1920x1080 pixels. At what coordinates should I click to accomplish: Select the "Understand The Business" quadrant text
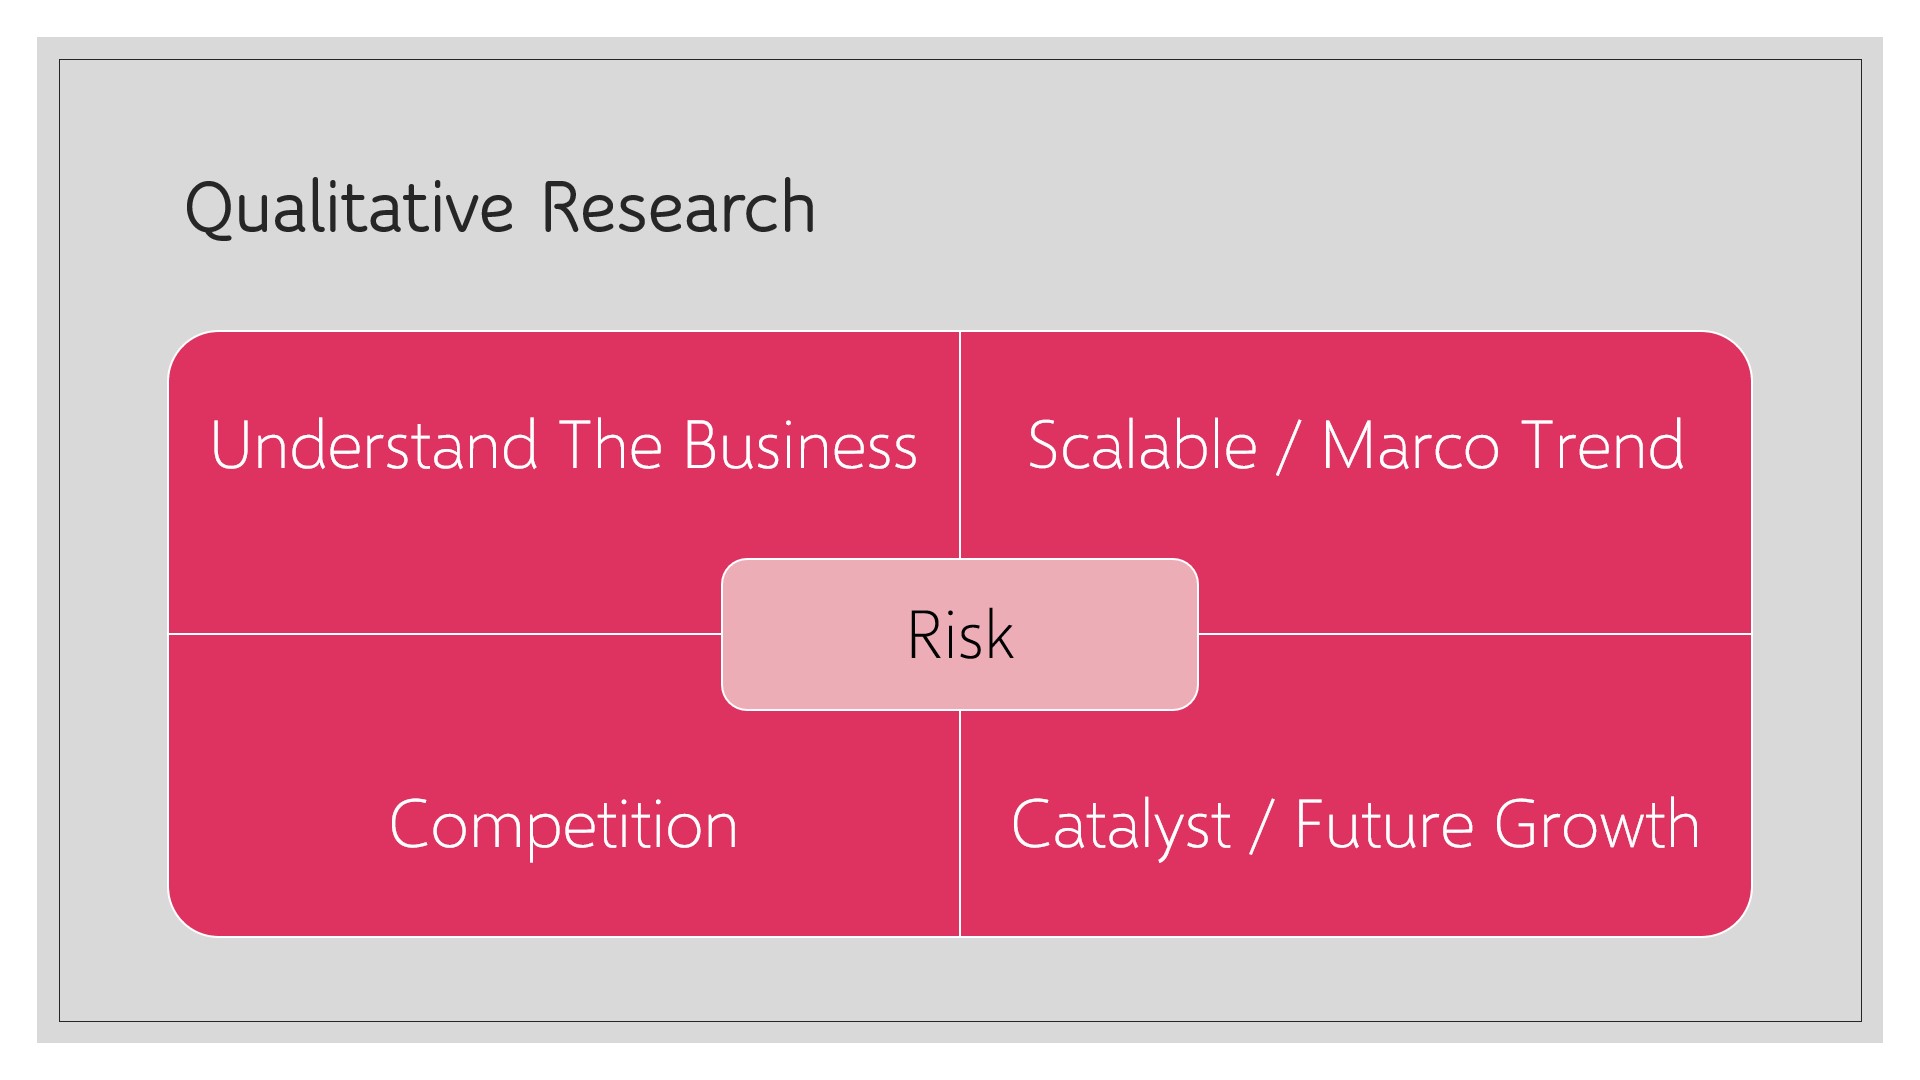click(563, 446)
